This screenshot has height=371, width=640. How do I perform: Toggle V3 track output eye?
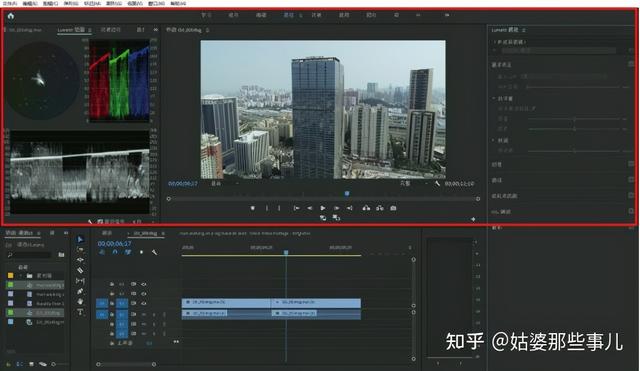coord(144,284)
